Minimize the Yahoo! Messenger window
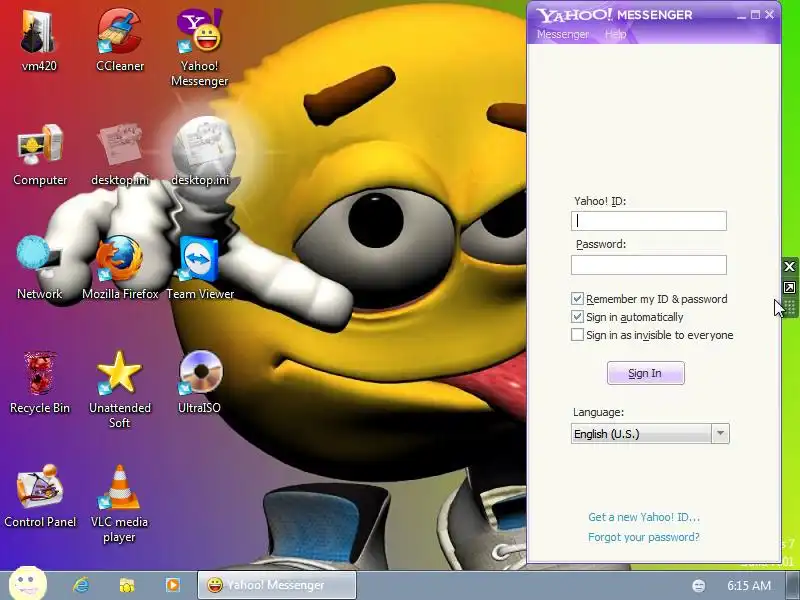Image resolution: width=800 pixels, height=600 pixels. (741, 15)
